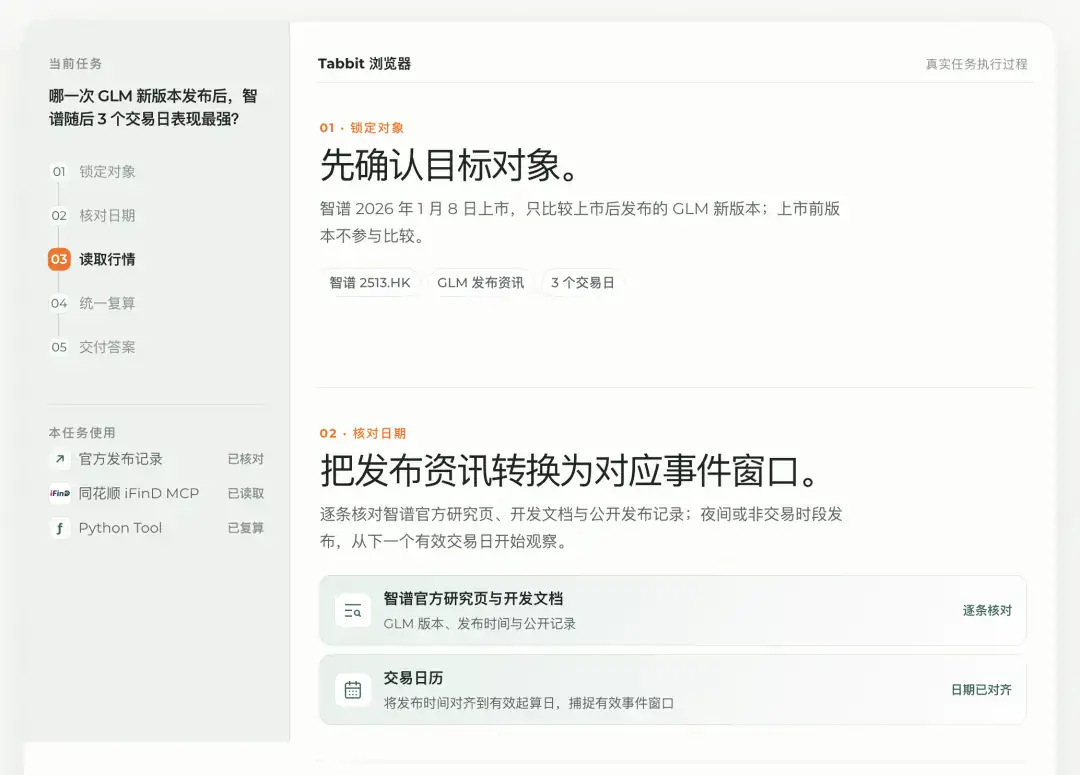
Task: Open the 交易日历 card title
Action: pyautogui.click(x=413, y=678)
